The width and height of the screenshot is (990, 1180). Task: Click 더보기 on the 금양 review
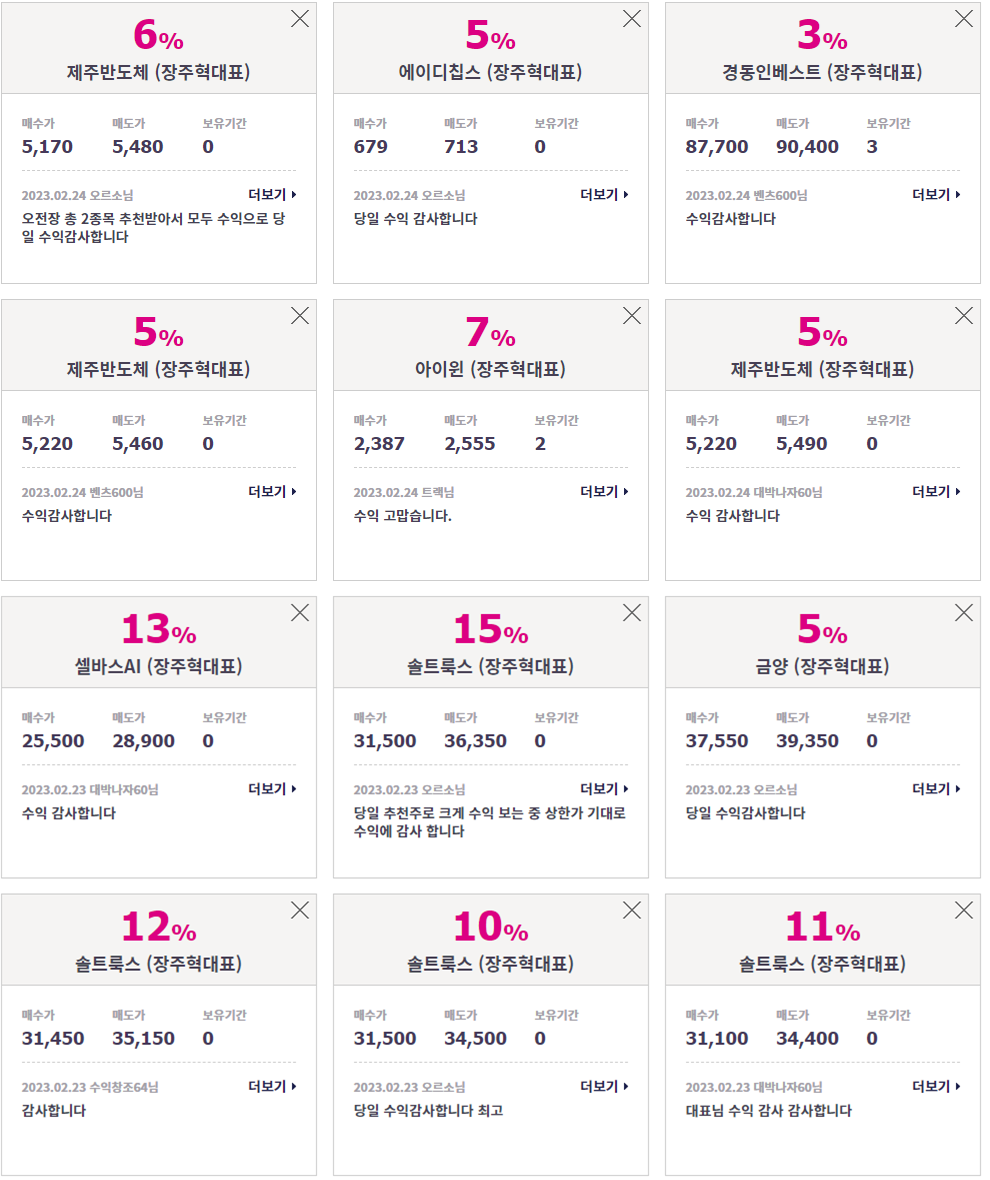coord(936,789)
